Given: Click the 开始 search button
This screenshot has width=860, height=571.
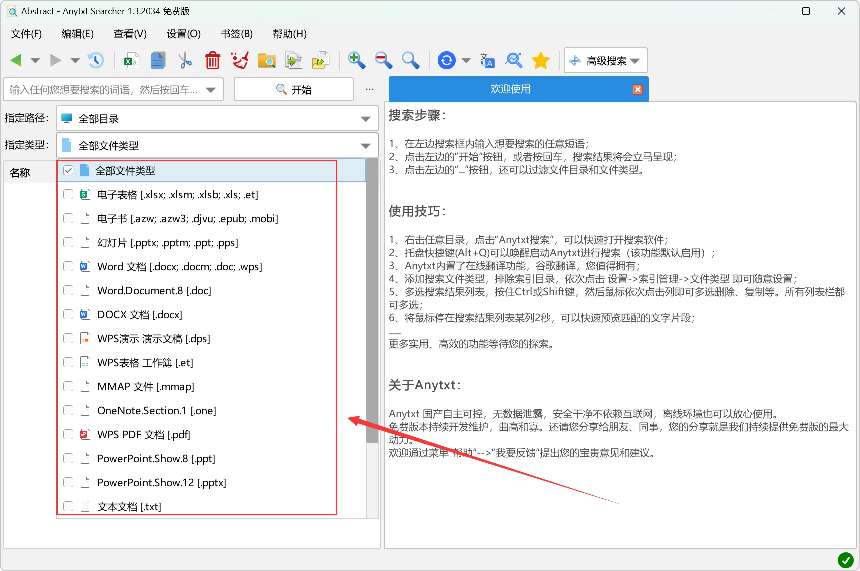Looking at the screenshot, I should (294, 89).
